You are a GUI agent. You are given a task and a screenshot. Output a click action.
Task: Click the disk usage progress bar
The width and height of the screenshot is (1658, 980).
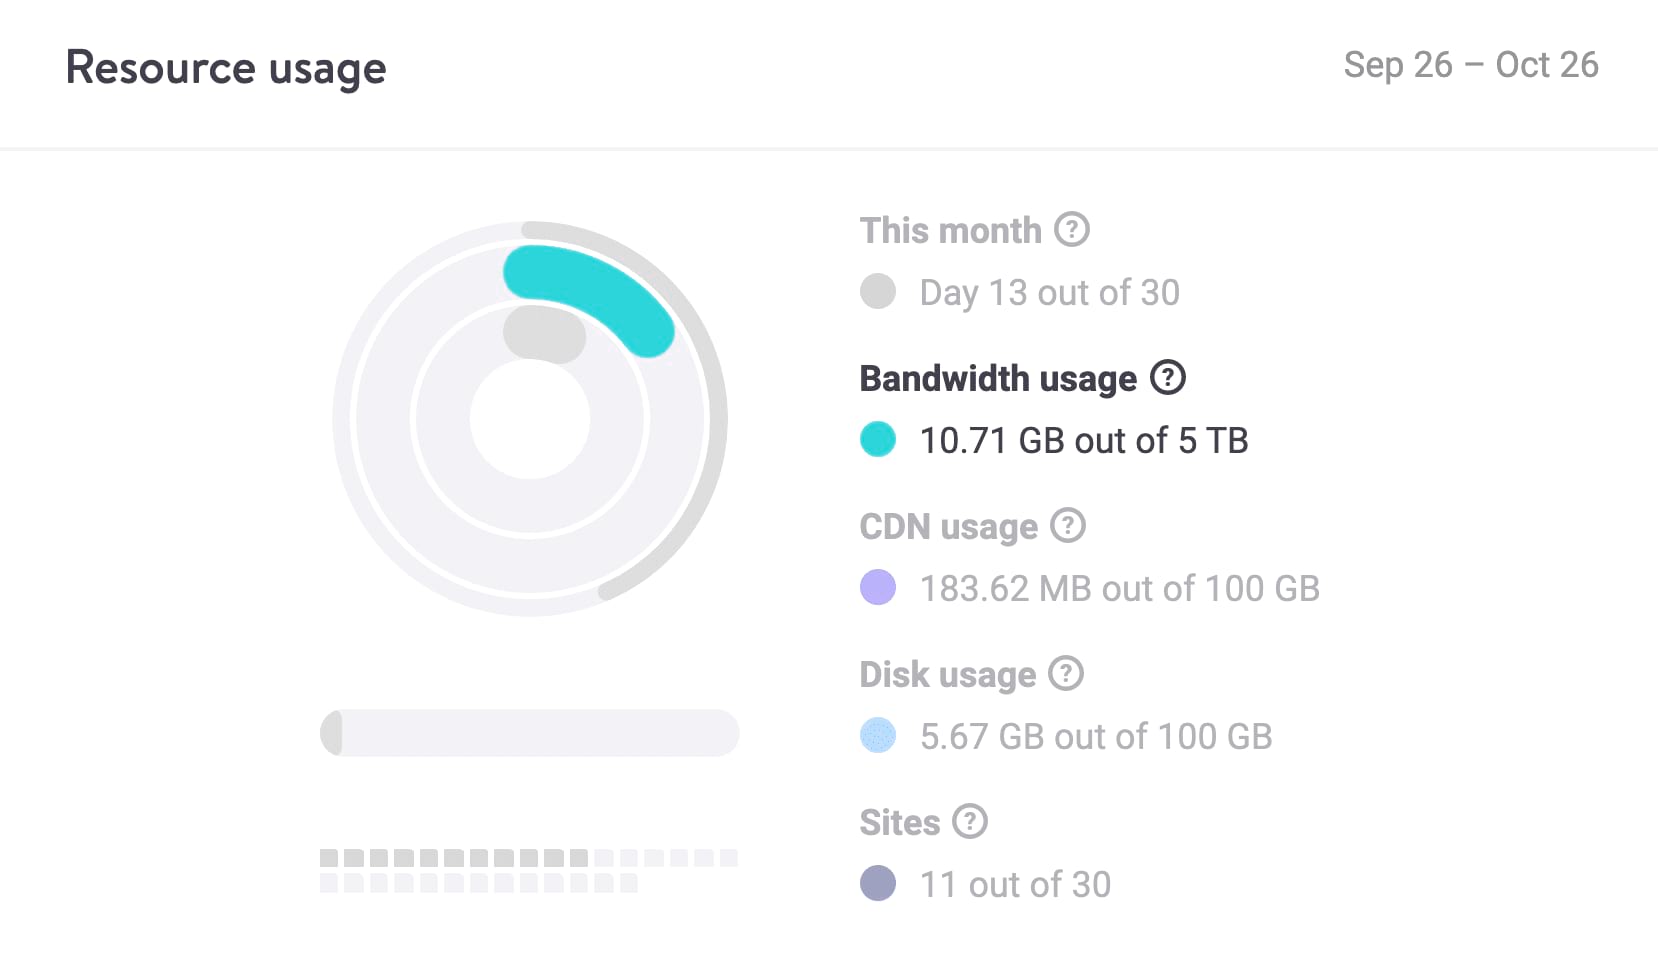(x=529, y=733)
